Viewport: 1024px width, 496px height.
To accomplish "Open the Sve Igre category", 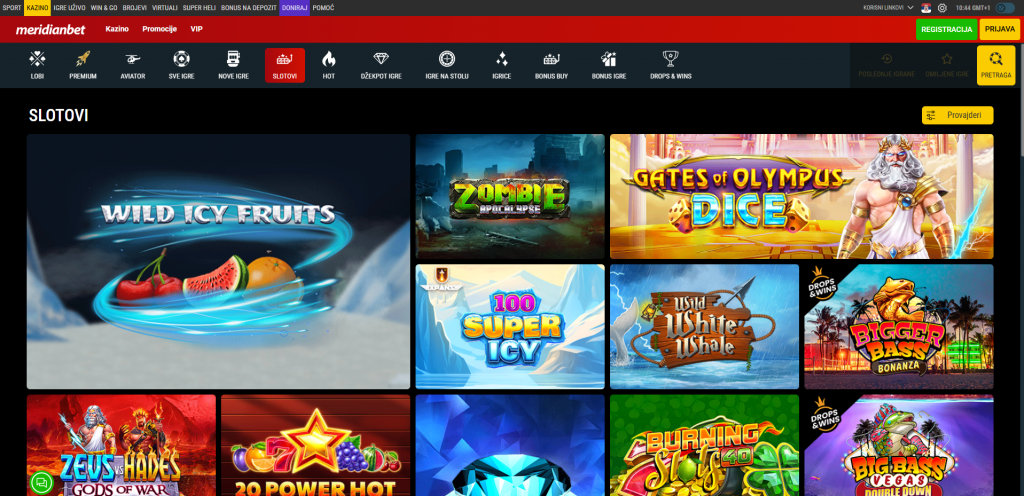I will 182,65.
